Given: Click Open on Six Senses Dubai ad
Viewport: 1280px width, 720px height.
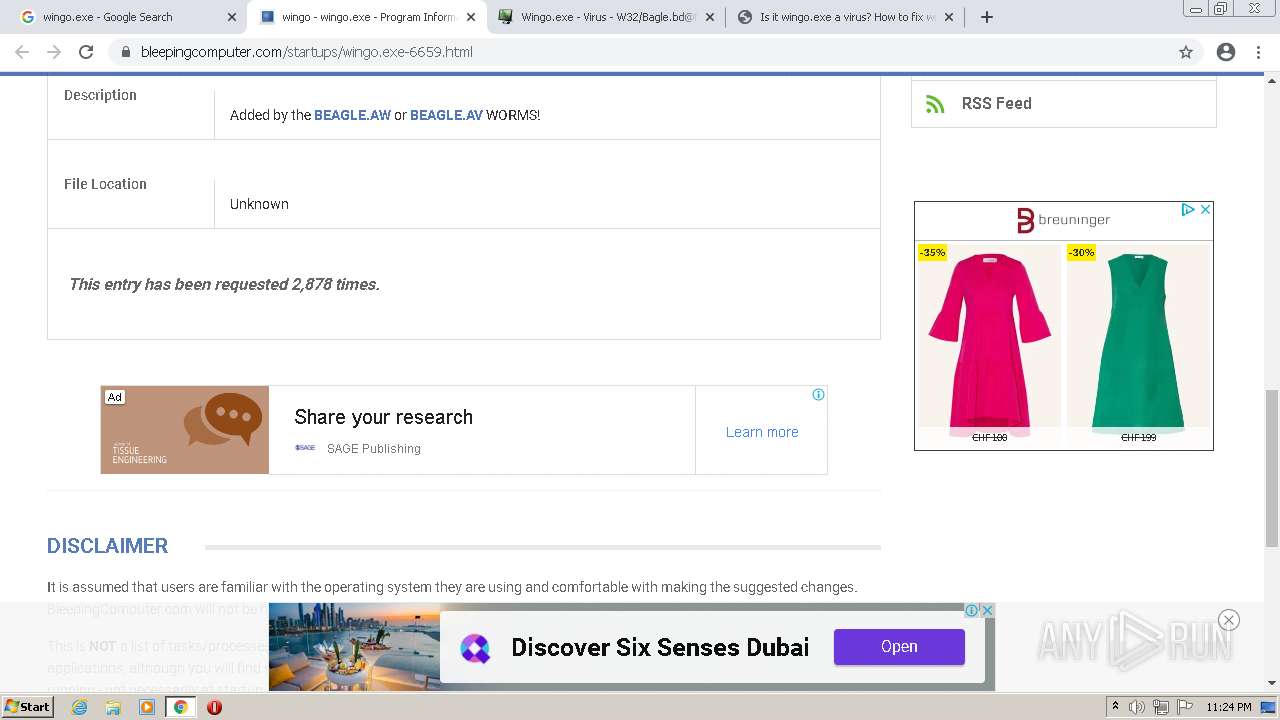Looking at the screenshot, I should point(899,647).
